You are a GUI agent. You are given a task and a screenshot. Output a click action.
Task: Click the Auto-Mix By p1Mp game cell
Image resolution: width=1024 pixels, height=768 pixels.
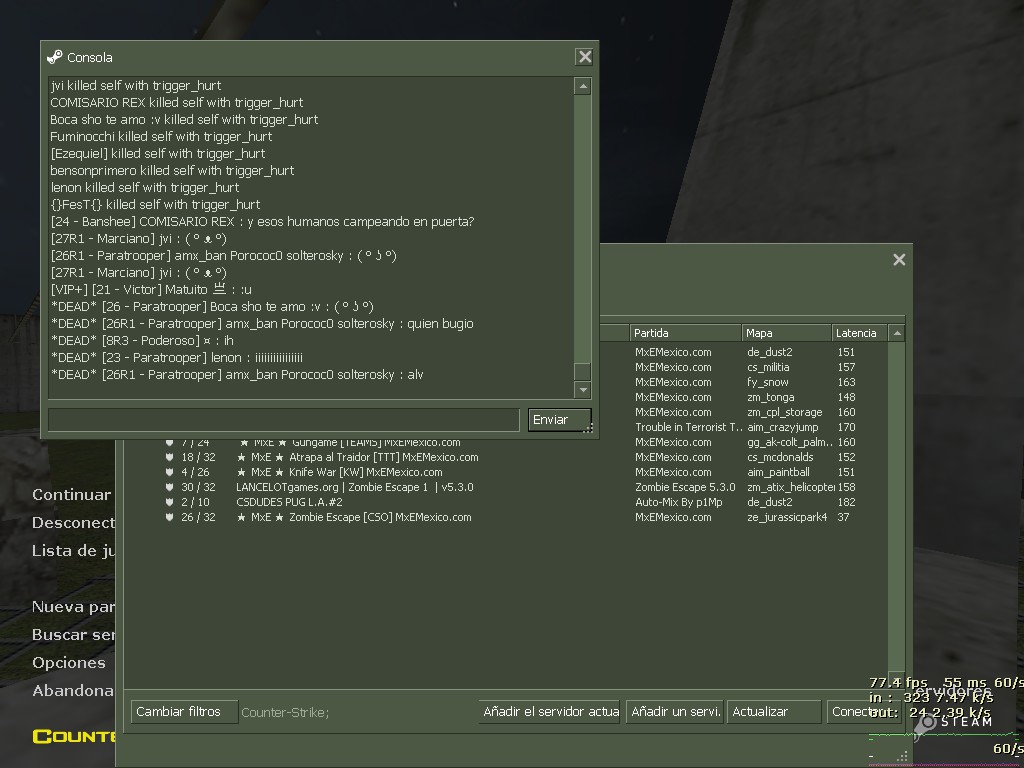[679, 502]
